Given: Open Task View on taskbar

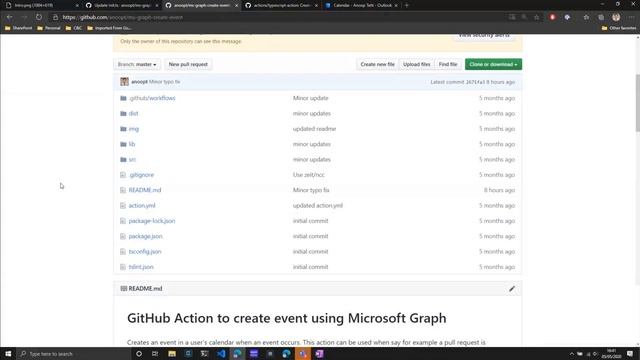Looking at the screenshot, I should [155, 353].
